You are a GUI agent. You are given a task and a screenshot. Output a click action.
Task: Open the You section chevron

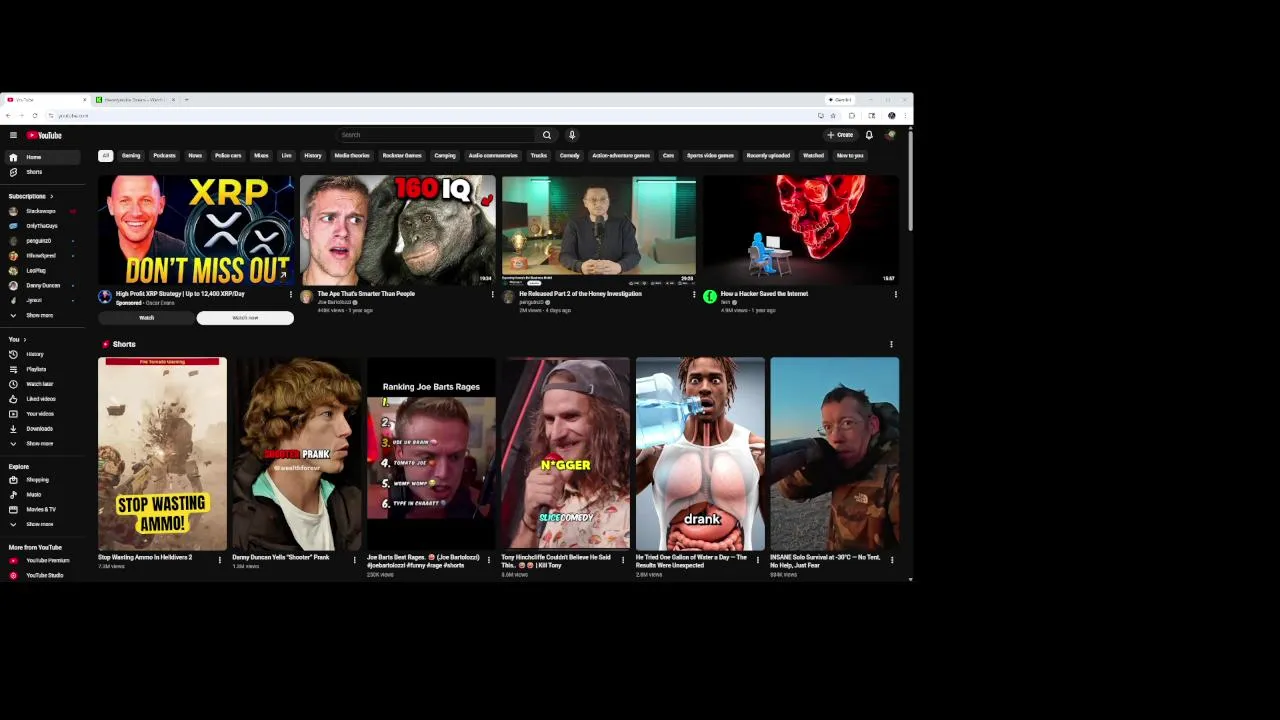(x=24, y=340)
